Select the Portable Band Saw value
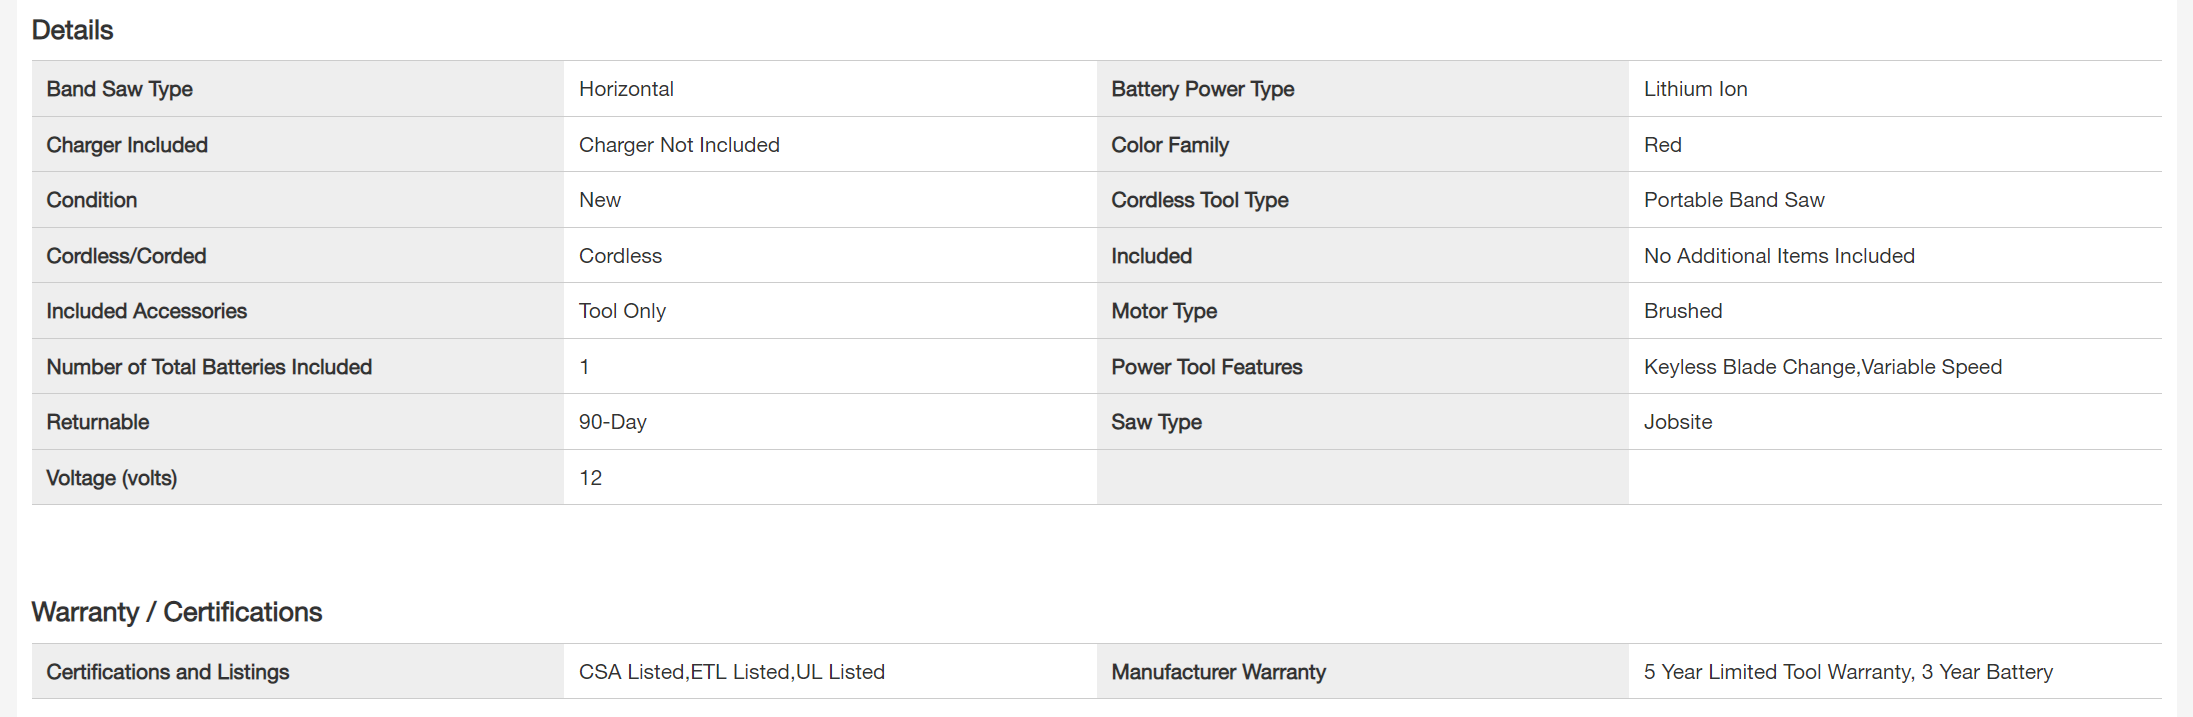 tap(1733, 200)
